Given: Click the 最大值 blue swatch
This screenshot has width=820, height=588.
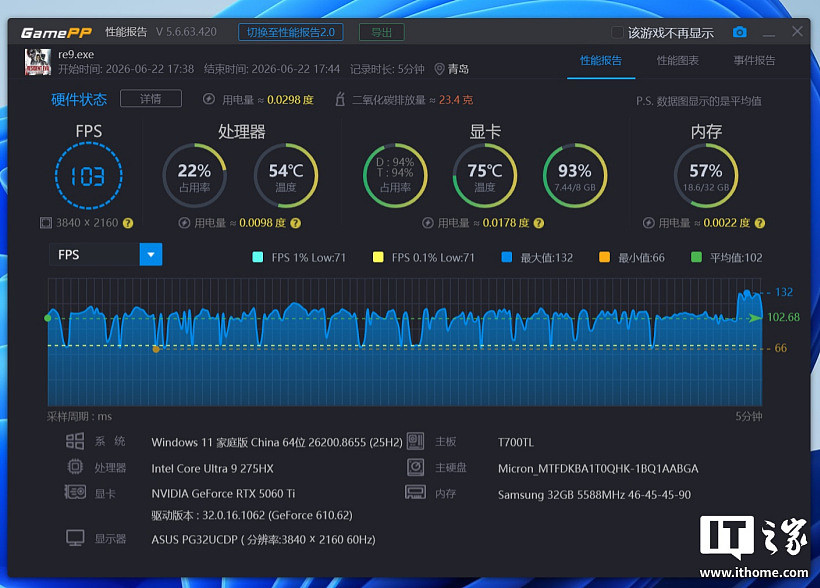Looking at the screenshot, I should (506, 257).
